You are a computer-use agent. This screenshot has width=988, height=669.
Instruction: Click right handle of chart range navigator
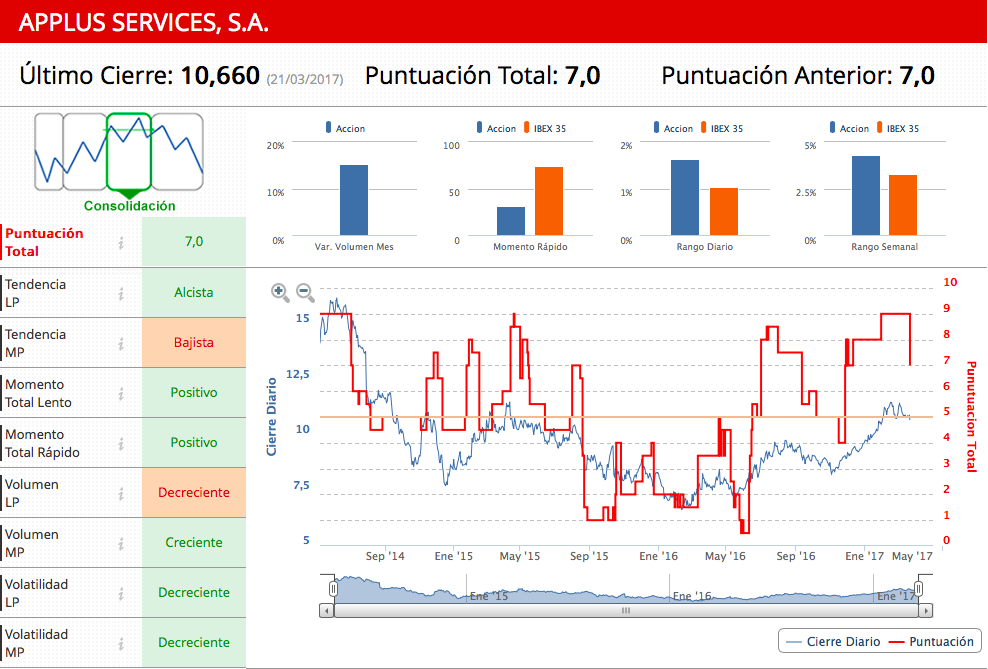tap(919, 589)
